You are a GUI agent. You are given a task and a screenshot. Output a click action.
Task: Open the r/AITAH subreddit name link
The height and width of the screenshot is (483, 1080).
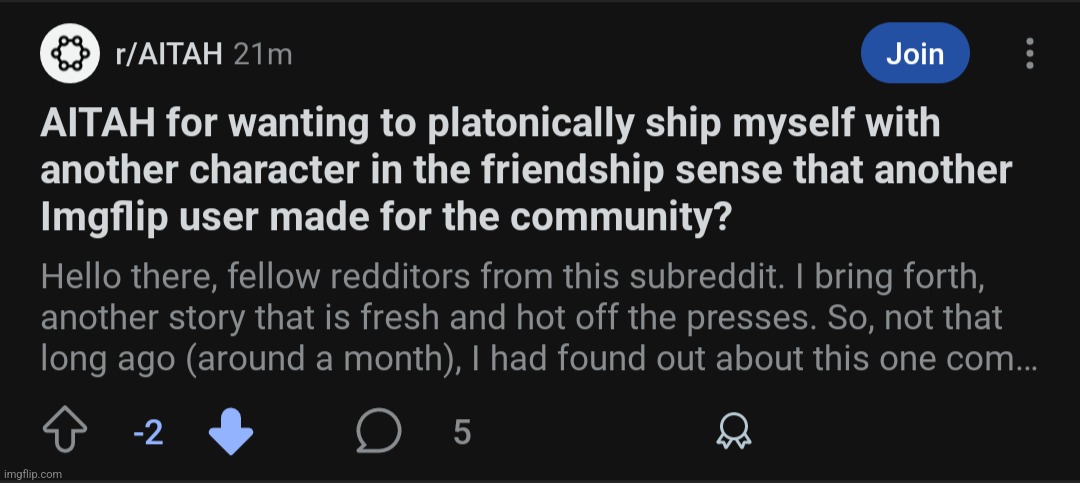[x=167, y=54]
